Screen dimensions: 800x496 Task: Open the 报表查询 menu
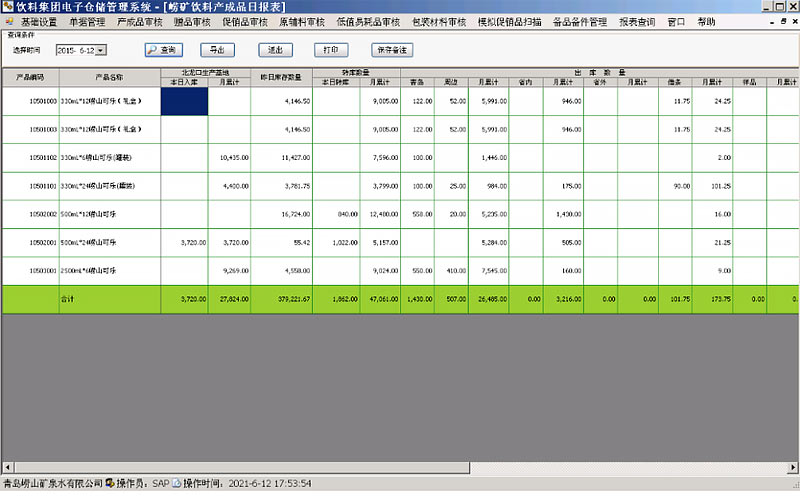[636, 21]
